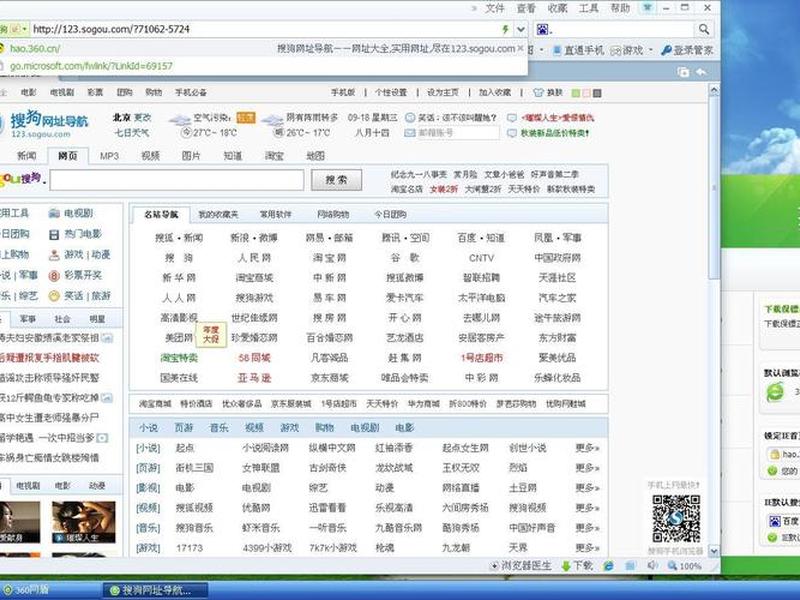Click 设为主页 link
800x600 pixels.
tap(442, 92)
